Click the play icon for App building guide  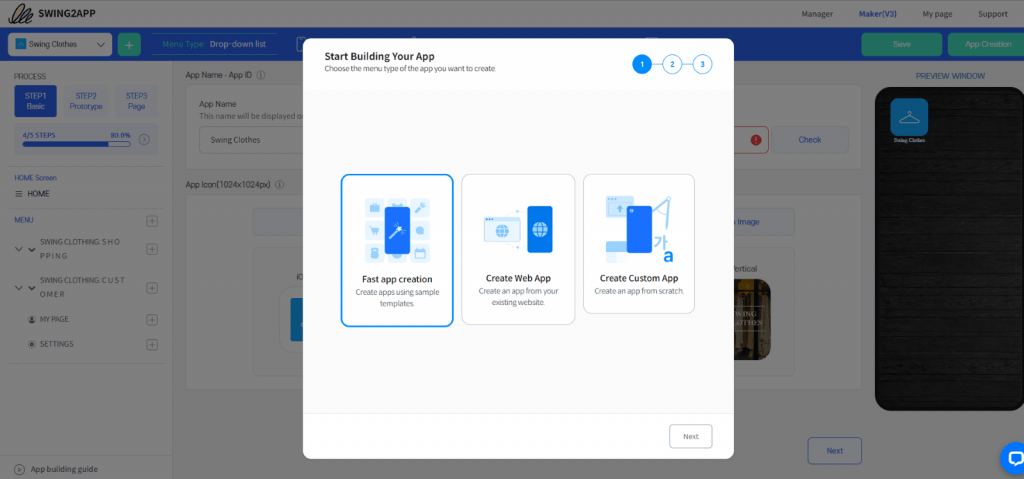point(19,469)
